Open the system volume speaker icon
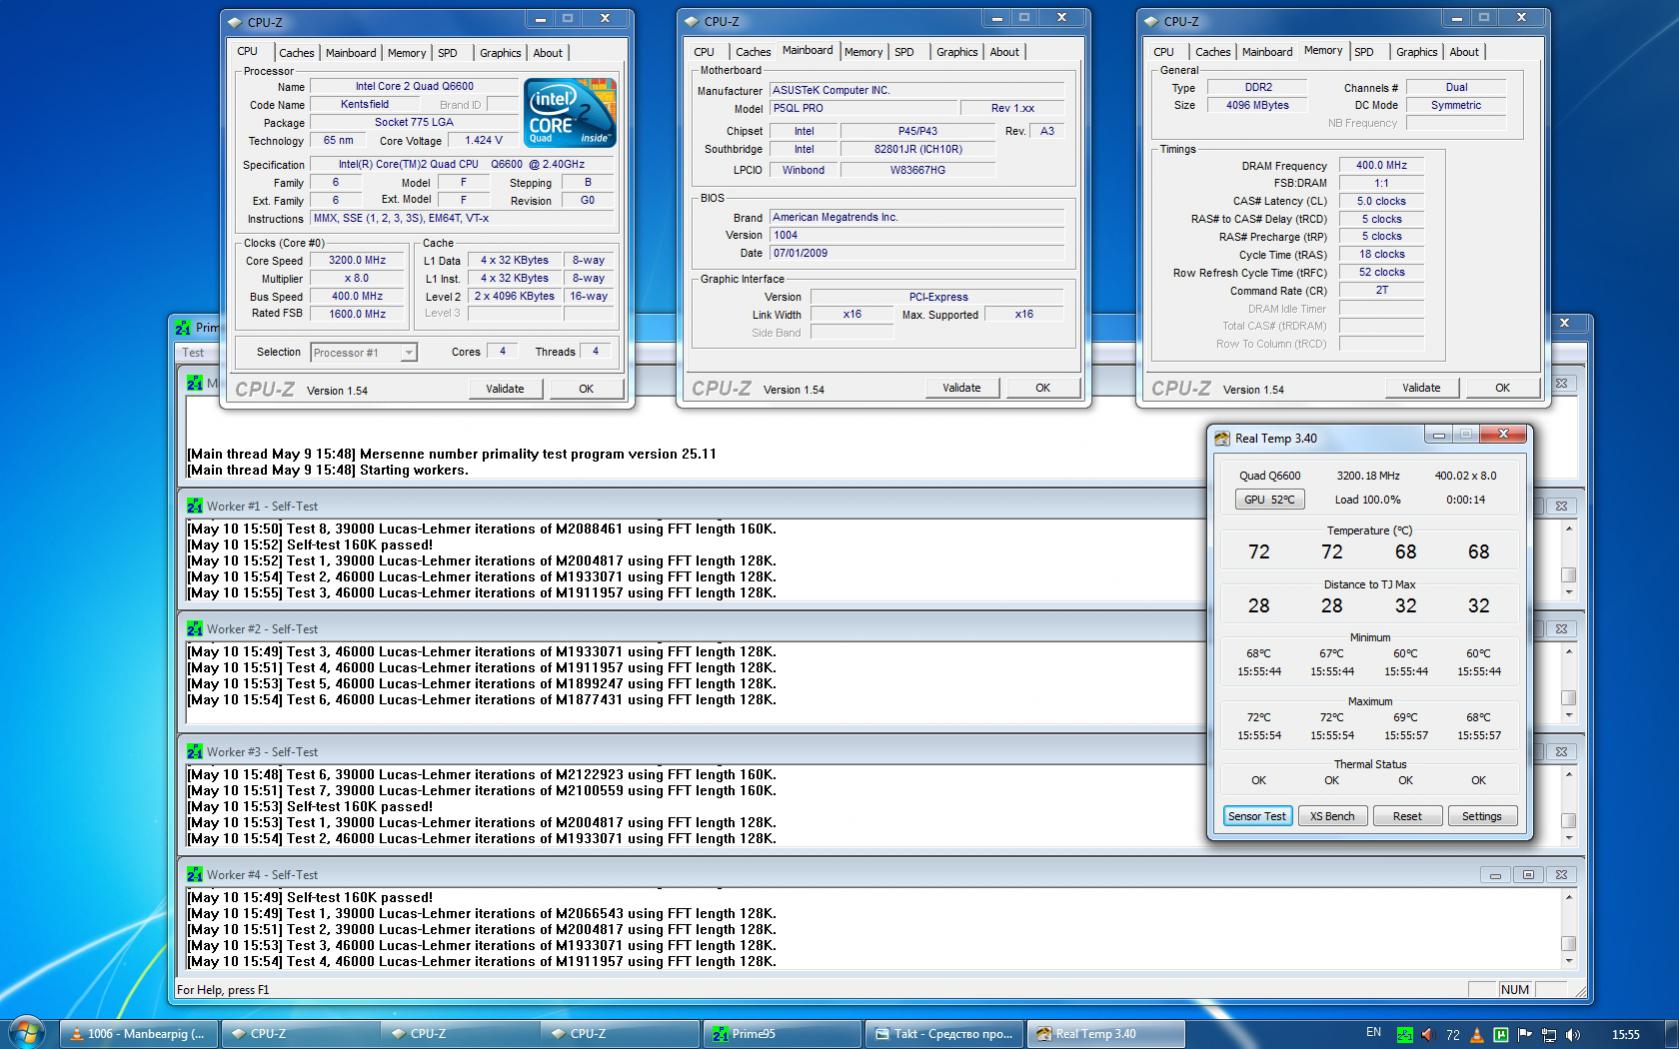This screenshot has height=1049, width=1679. pyautogui.click(x=1573, y=1034)
